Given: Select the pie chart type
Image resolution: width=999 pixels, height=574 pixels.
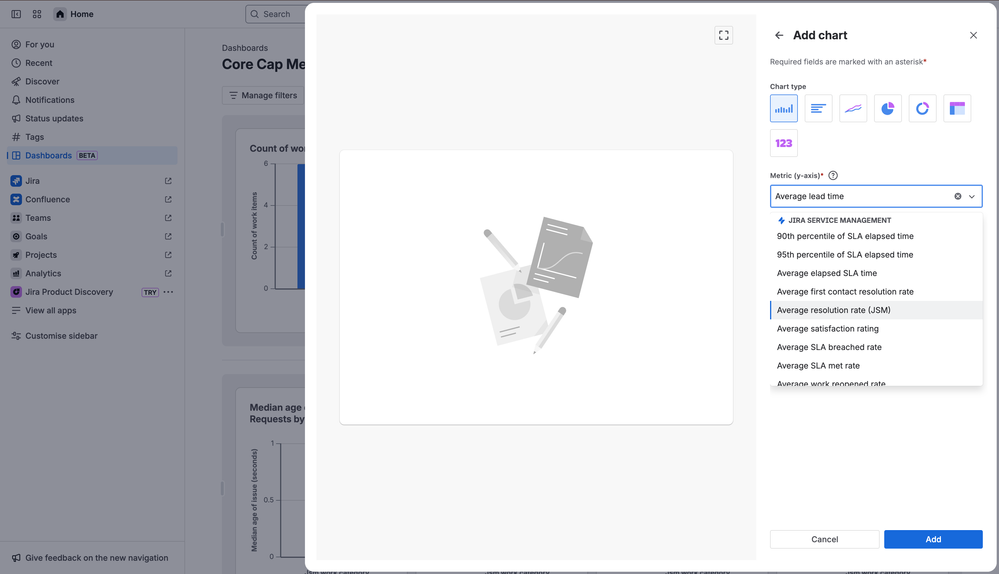Looking at the screenshot, I should (x=888, y=108).
